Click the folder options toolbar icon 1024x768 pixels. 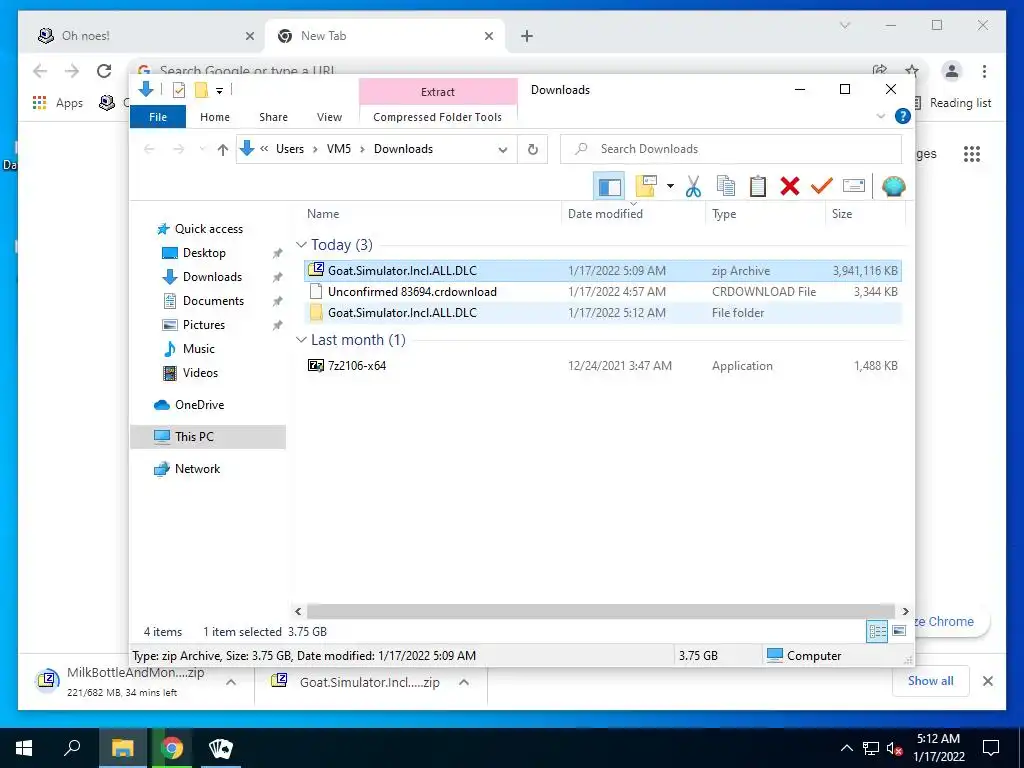click(x=646, y=187)
